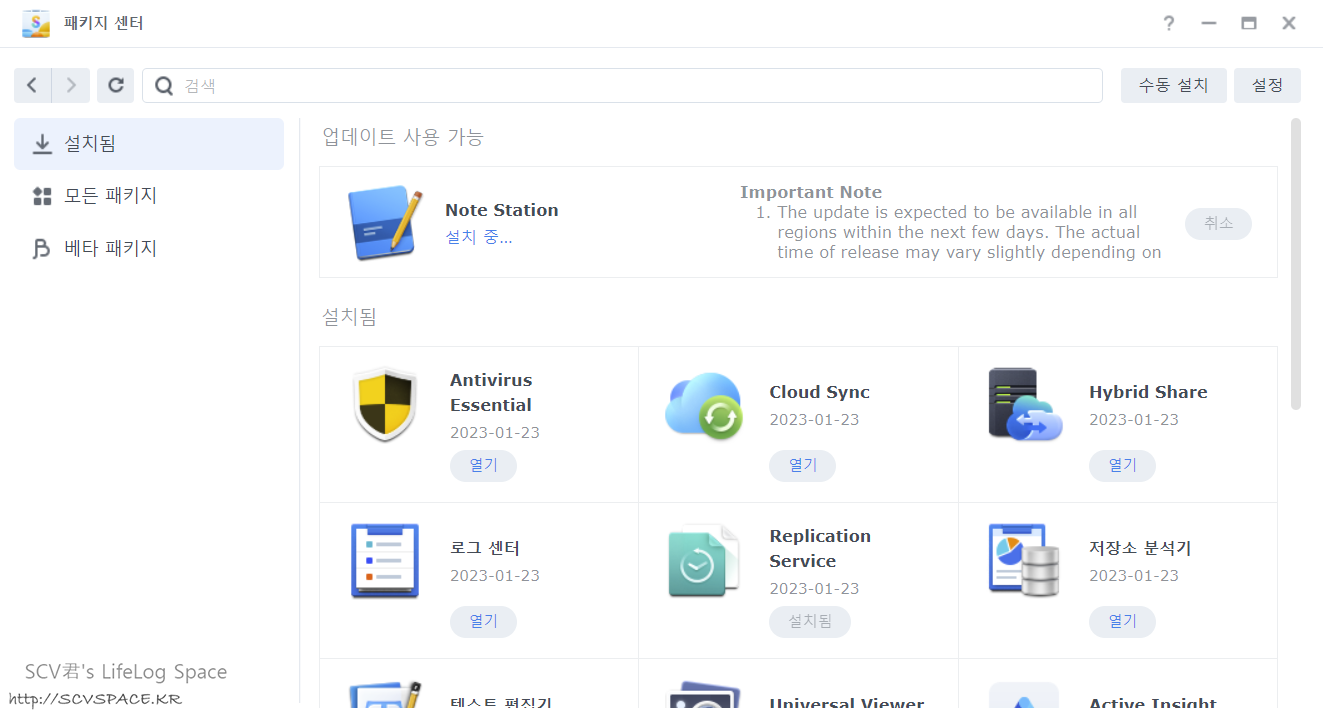This screenshot has width=1323, height=720.
Task: Click the Hybrid Share title text
Action: click(x=1148, y=392)
